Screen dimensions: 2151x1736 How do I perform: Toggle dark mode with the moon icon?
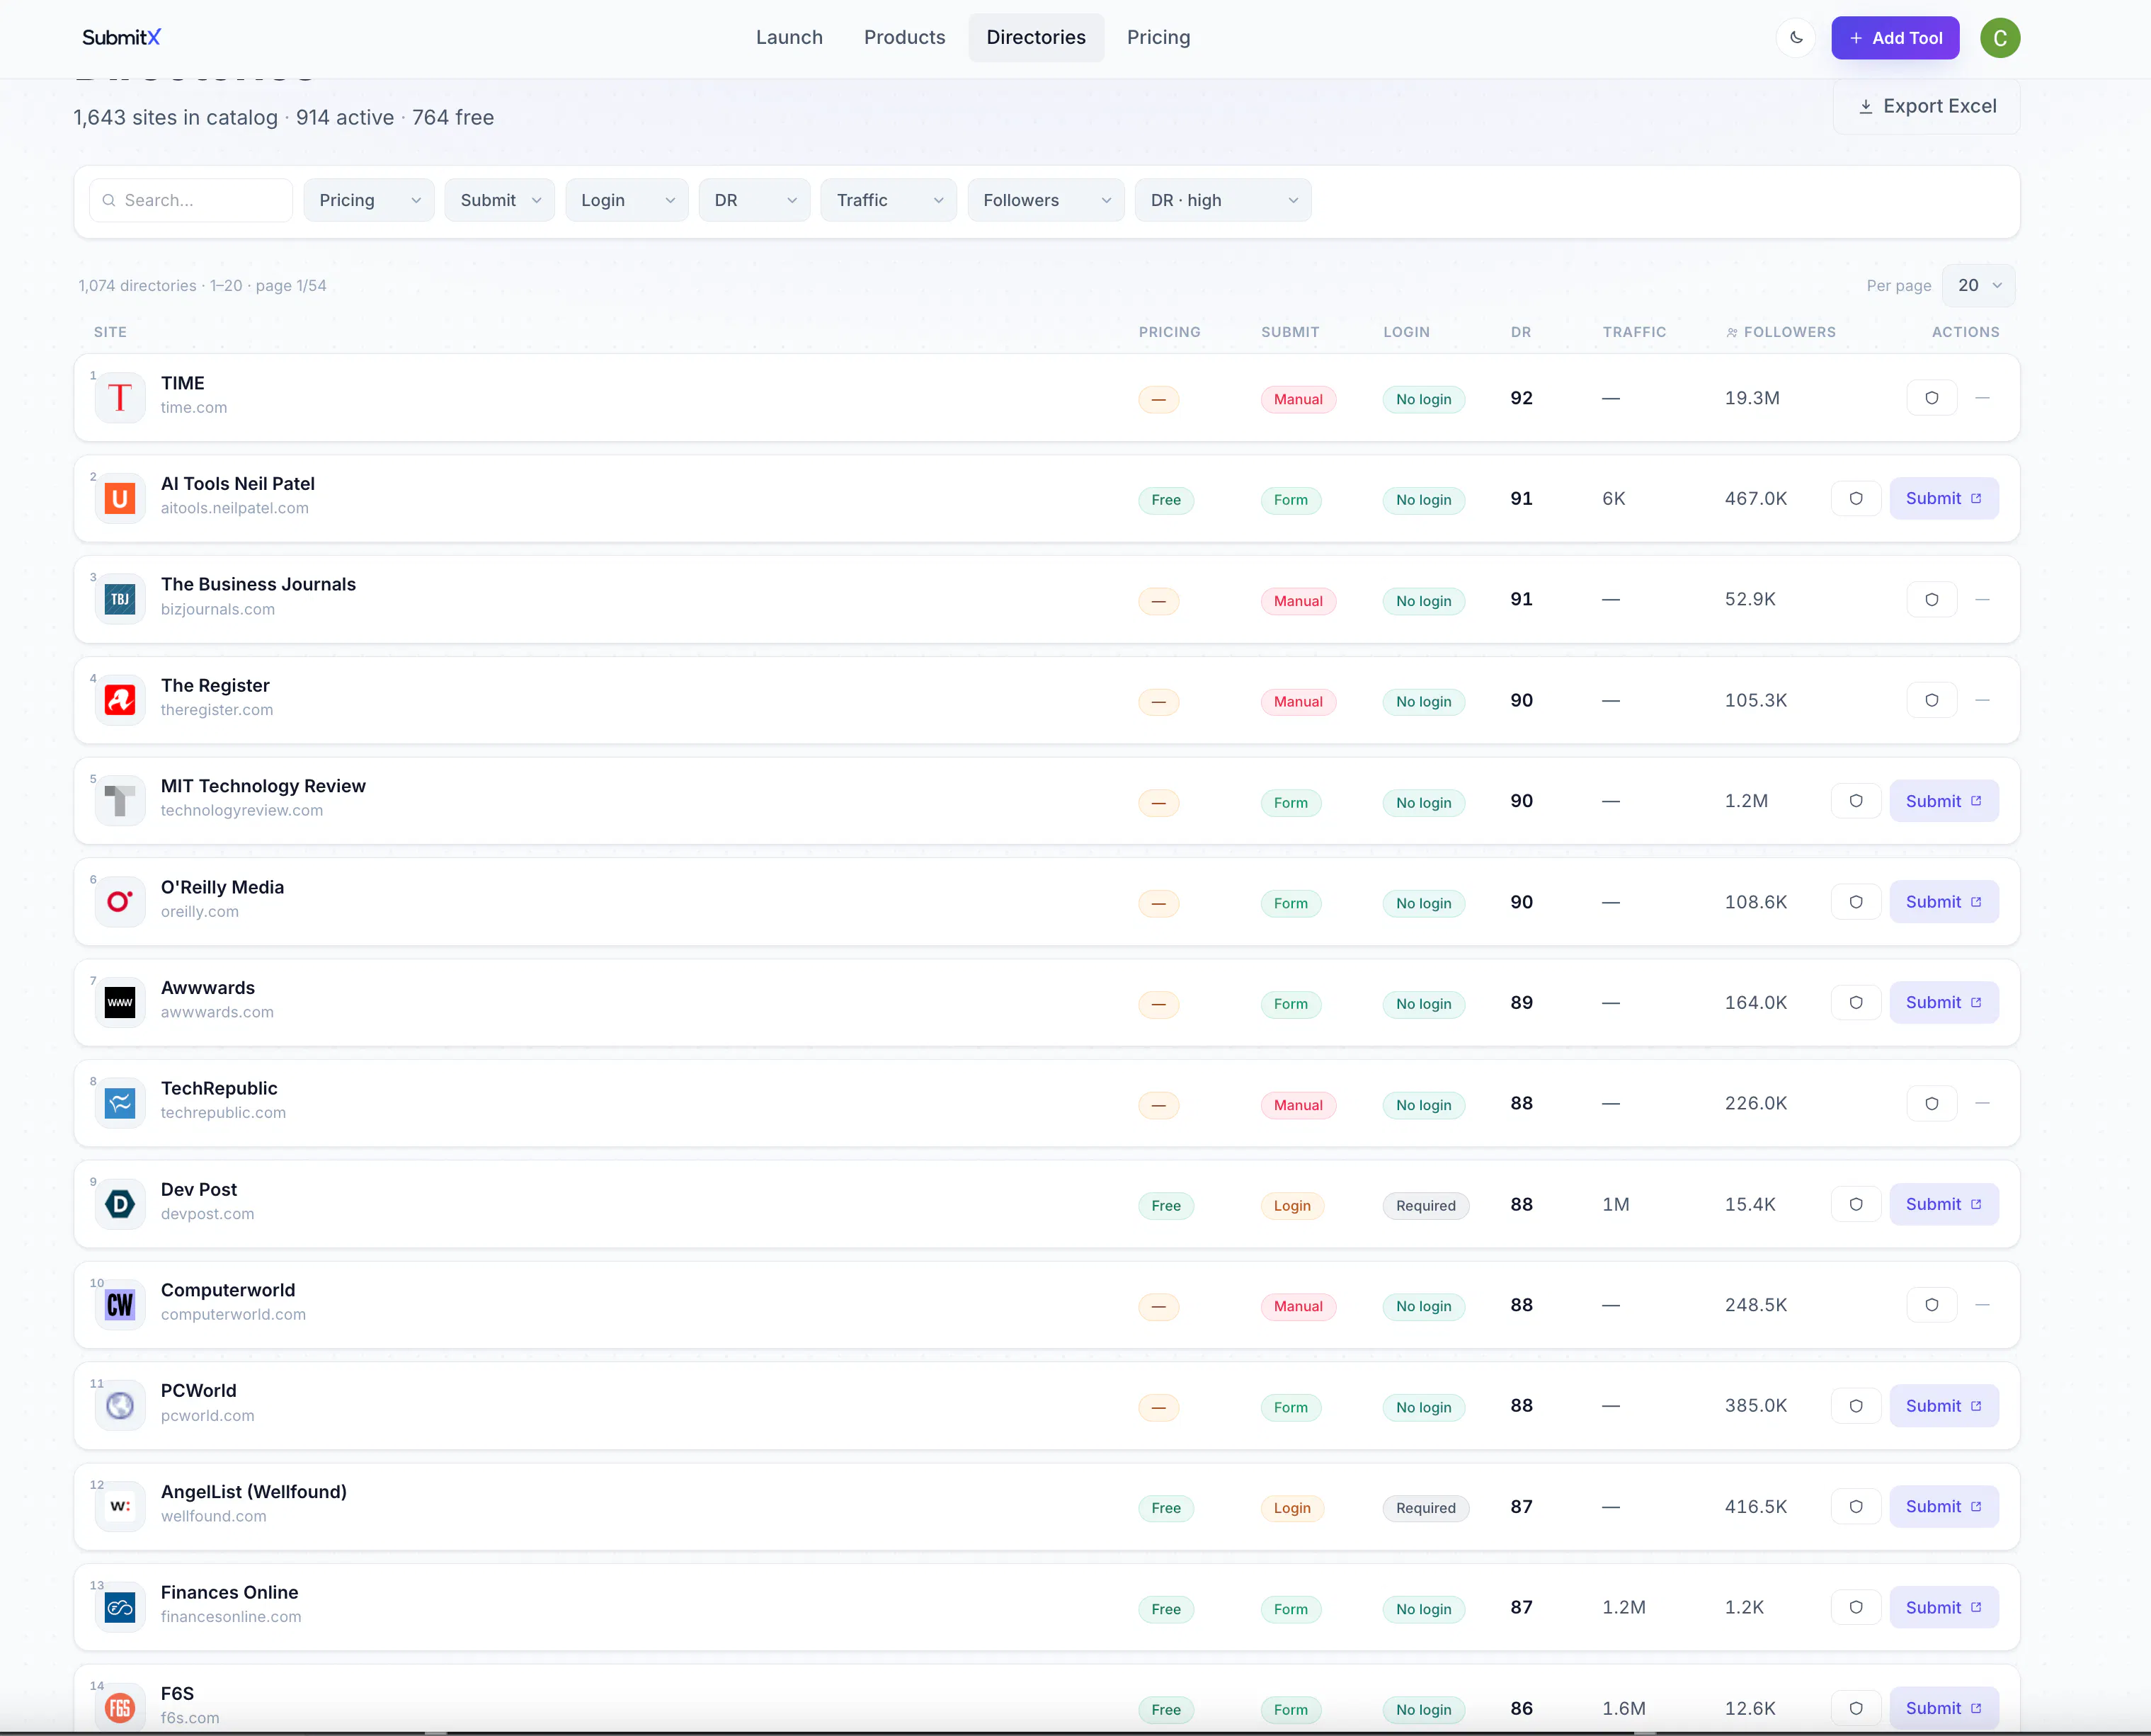[x=1796, y=38]
